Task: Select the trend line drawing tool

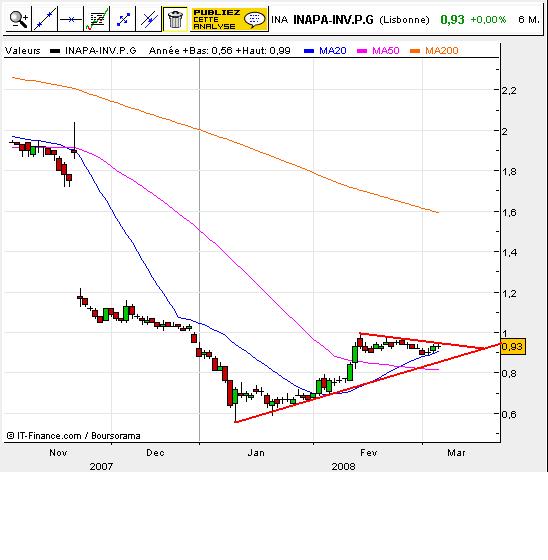Action: point(45,19)
